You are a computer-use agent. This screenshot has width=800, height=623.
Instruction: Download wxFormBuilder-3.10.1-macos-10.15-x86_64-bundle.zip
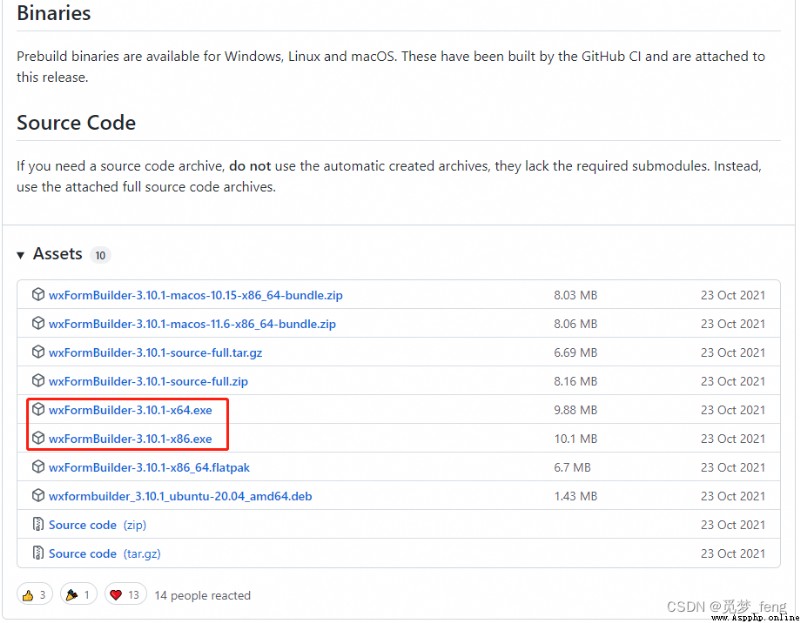(195, 295)
